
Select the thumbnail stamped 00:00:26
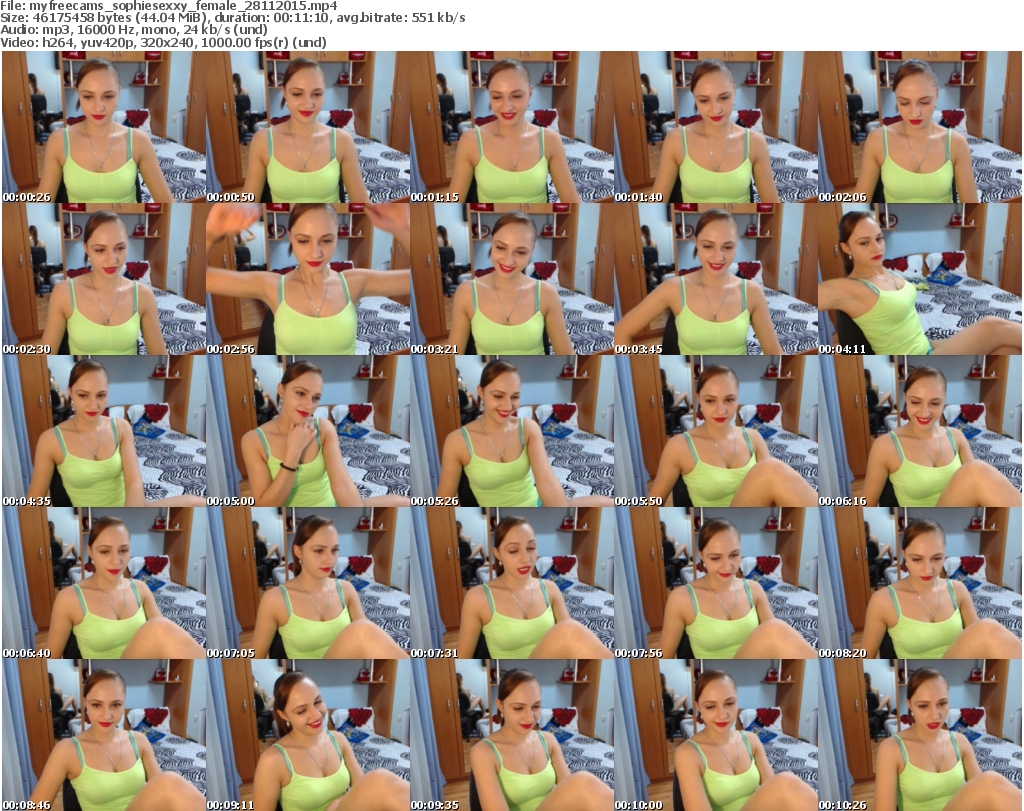pos(104,127)
